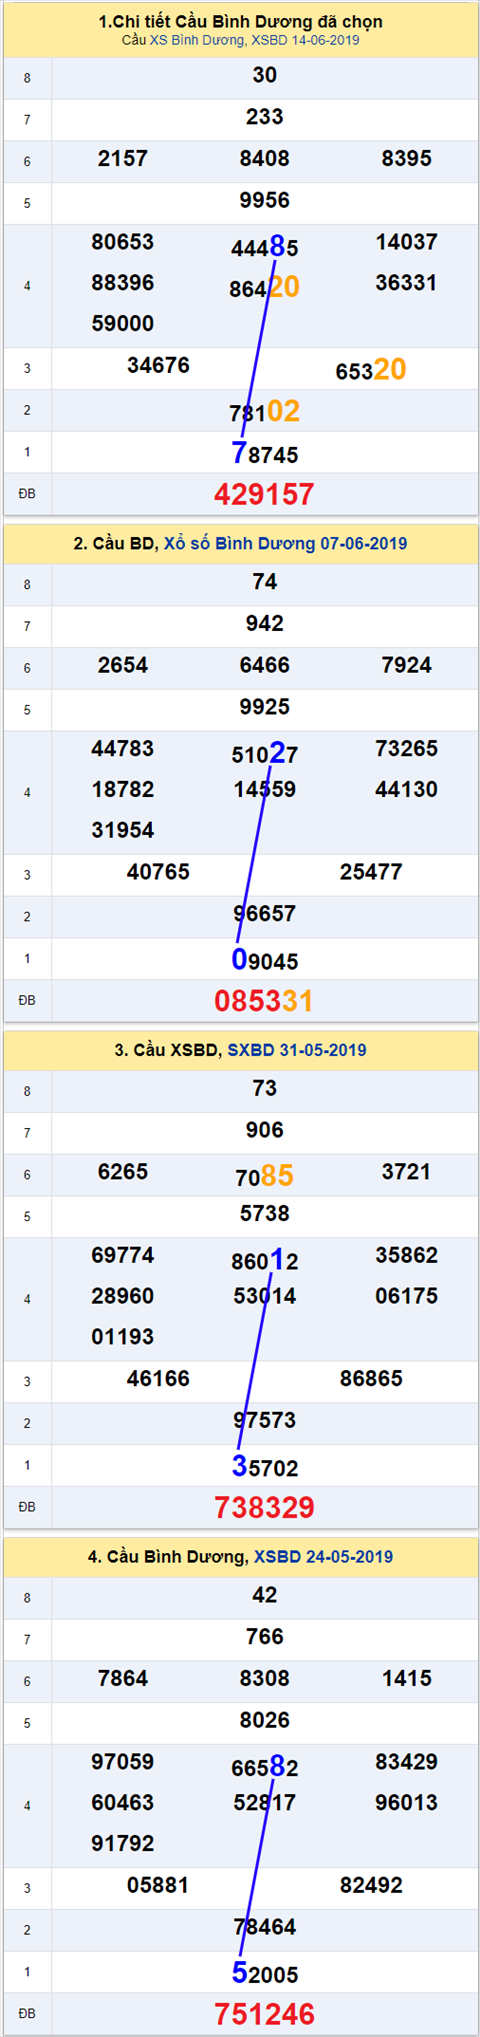Click the first prize number 52005

(x=265, y=1973)
